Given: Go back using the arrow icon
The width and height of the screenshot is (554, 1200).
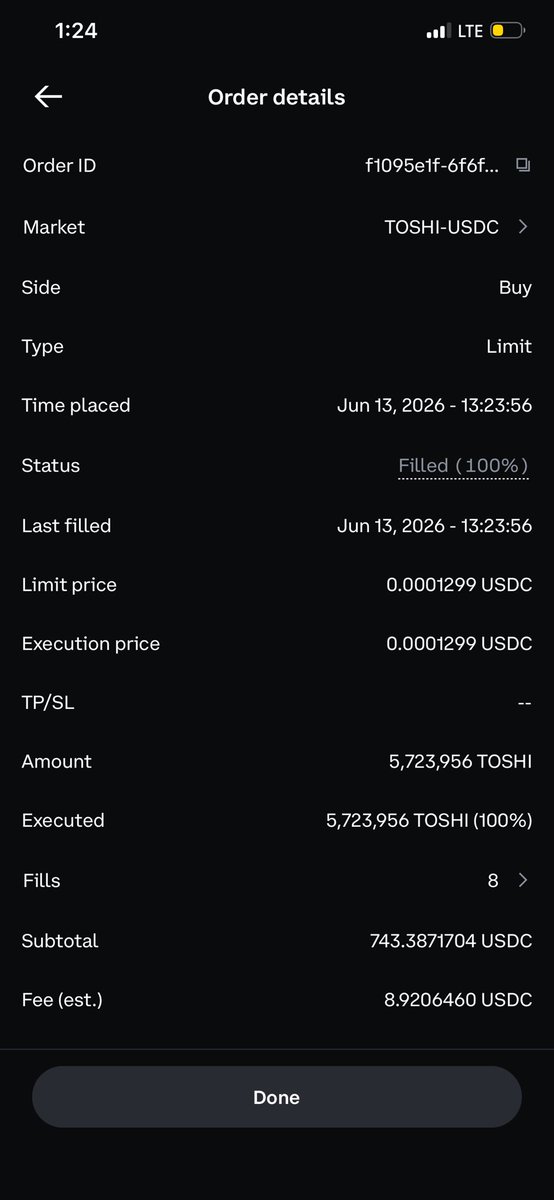Looking at the screenshot, I should [48, 96].
